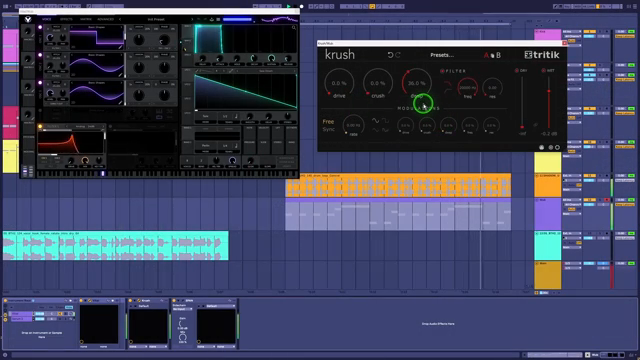
Task: Switch to the VOICE tab in Vital
Action: tap(47, 19)
